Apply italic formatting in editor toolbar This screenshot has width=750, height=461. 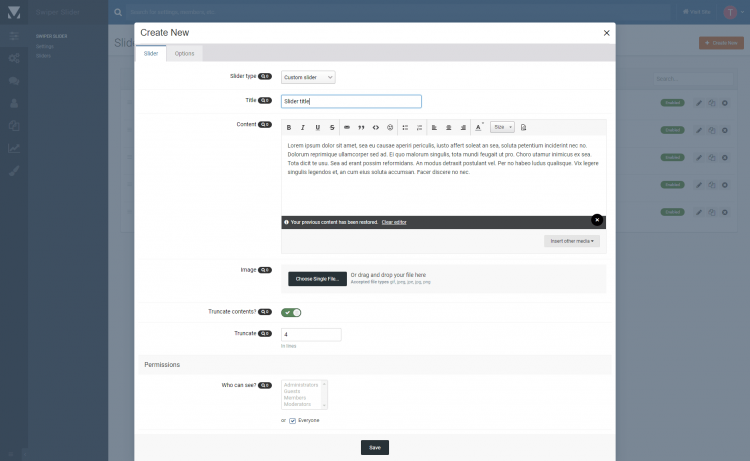coord(303,127)
